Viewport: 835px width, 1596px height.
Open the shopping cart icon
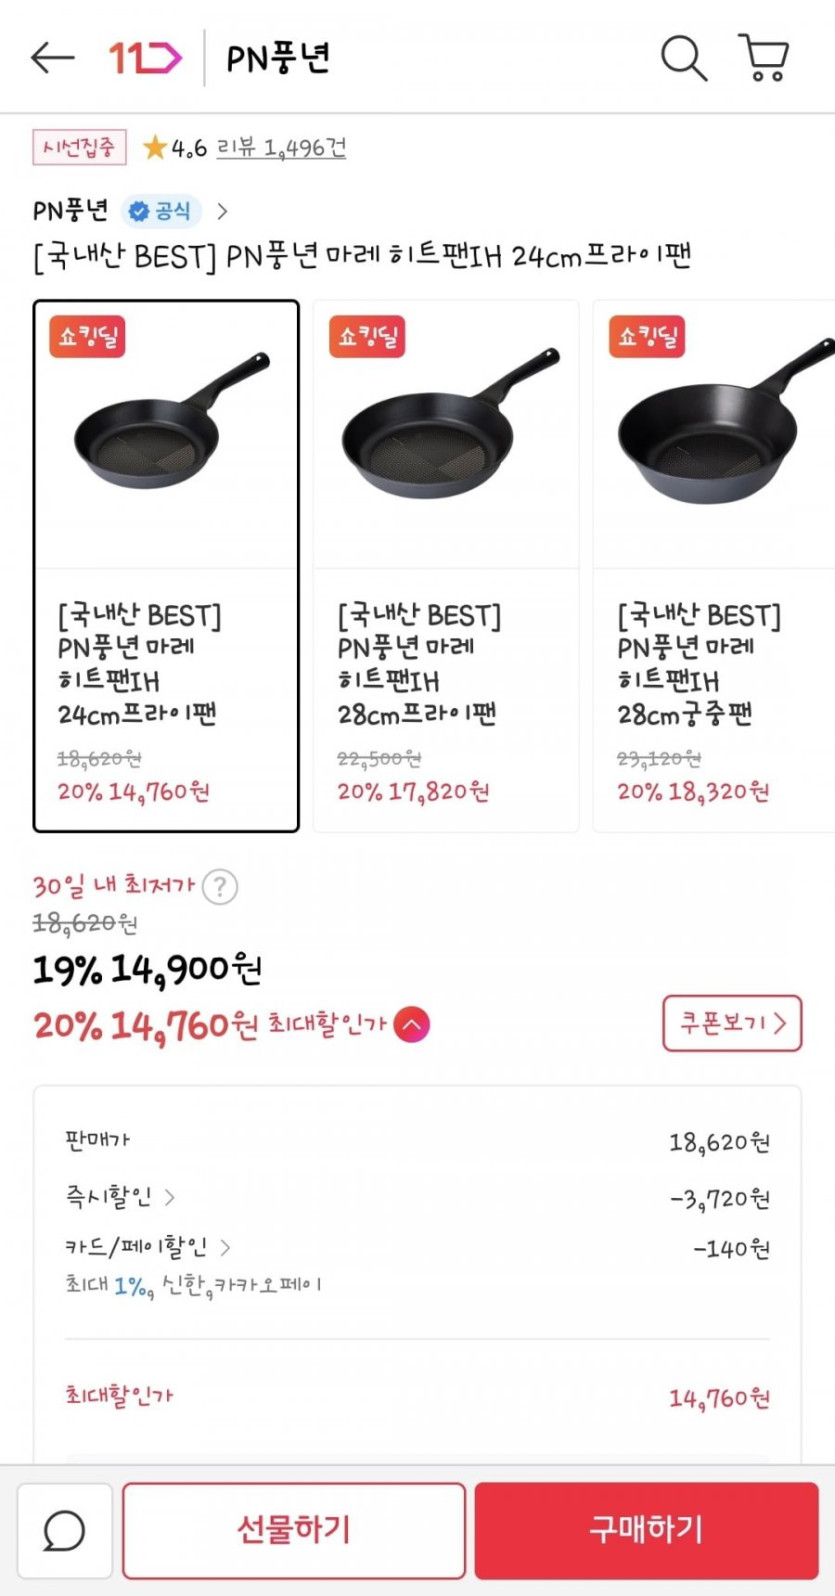[764, 58]
